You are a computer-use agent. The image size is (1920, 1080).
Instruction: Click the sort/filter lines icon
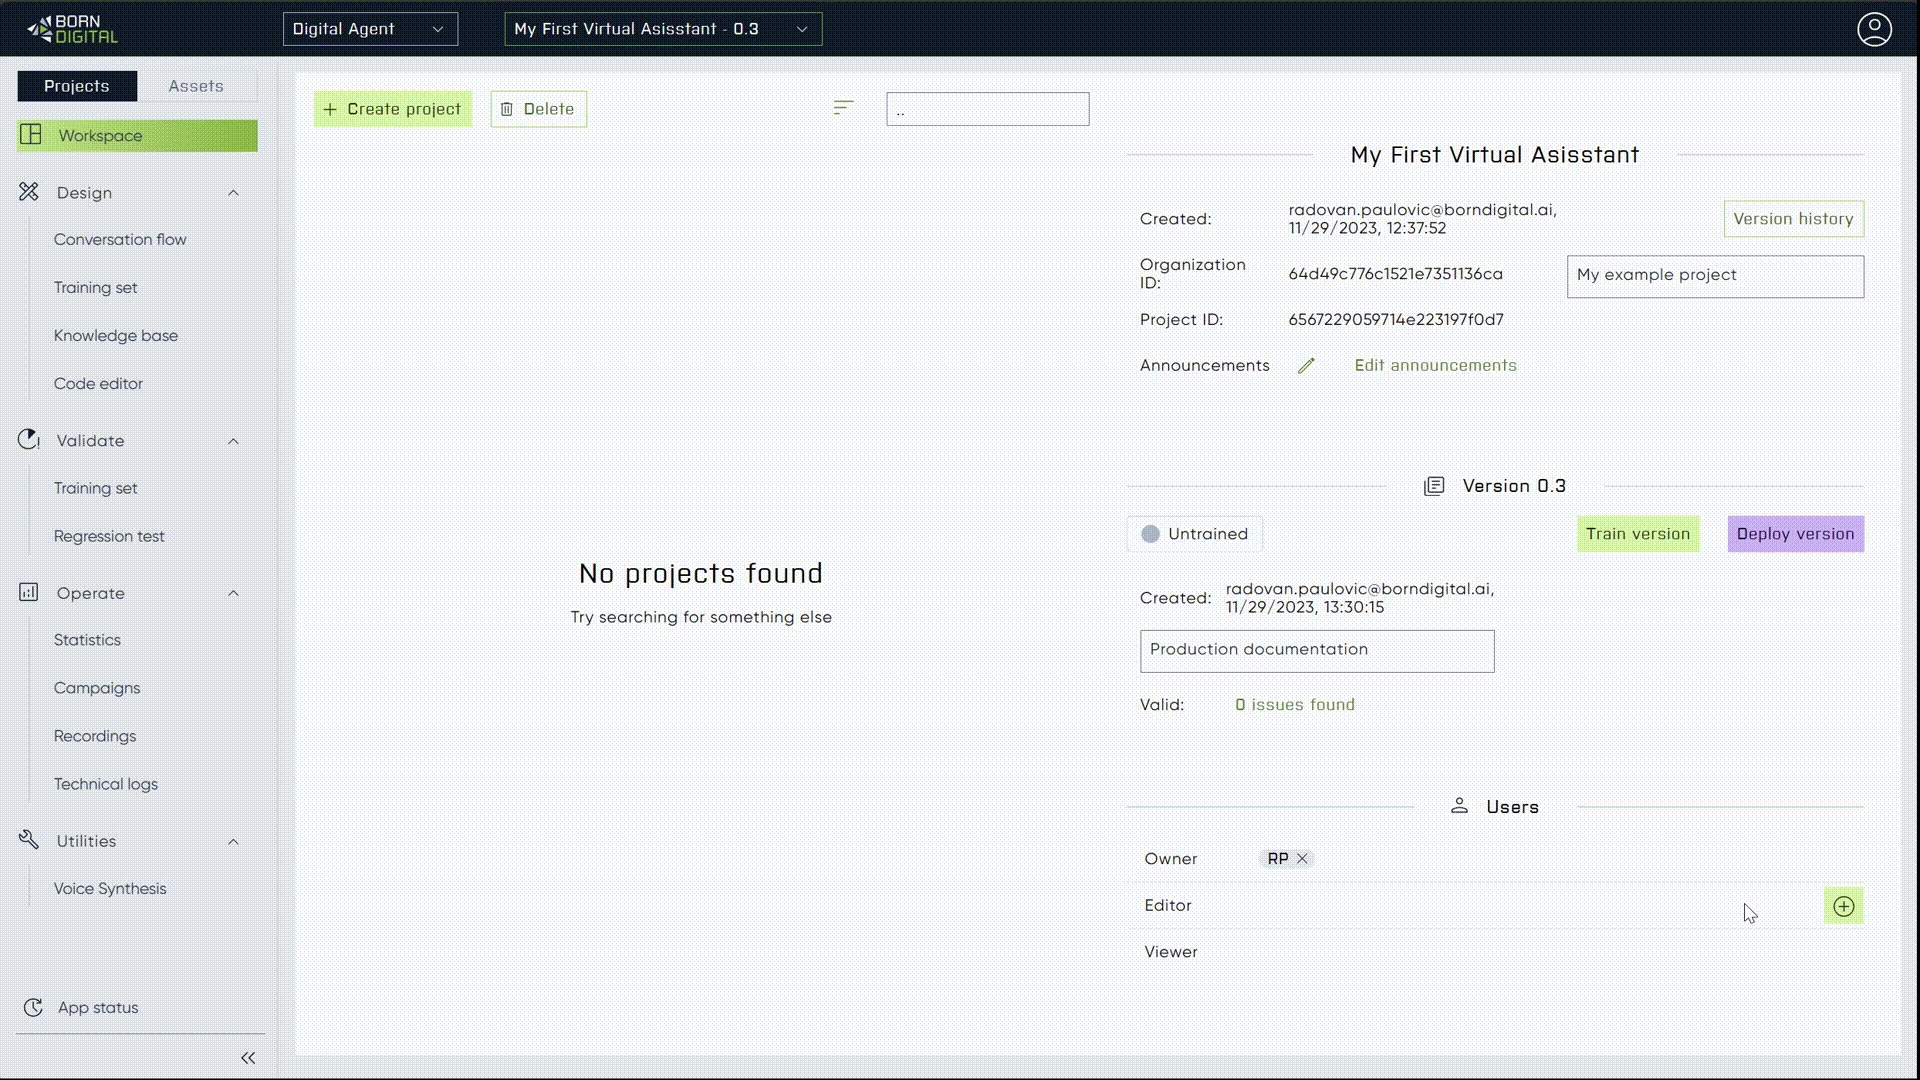pyautogui.click(x=843, y=108)
